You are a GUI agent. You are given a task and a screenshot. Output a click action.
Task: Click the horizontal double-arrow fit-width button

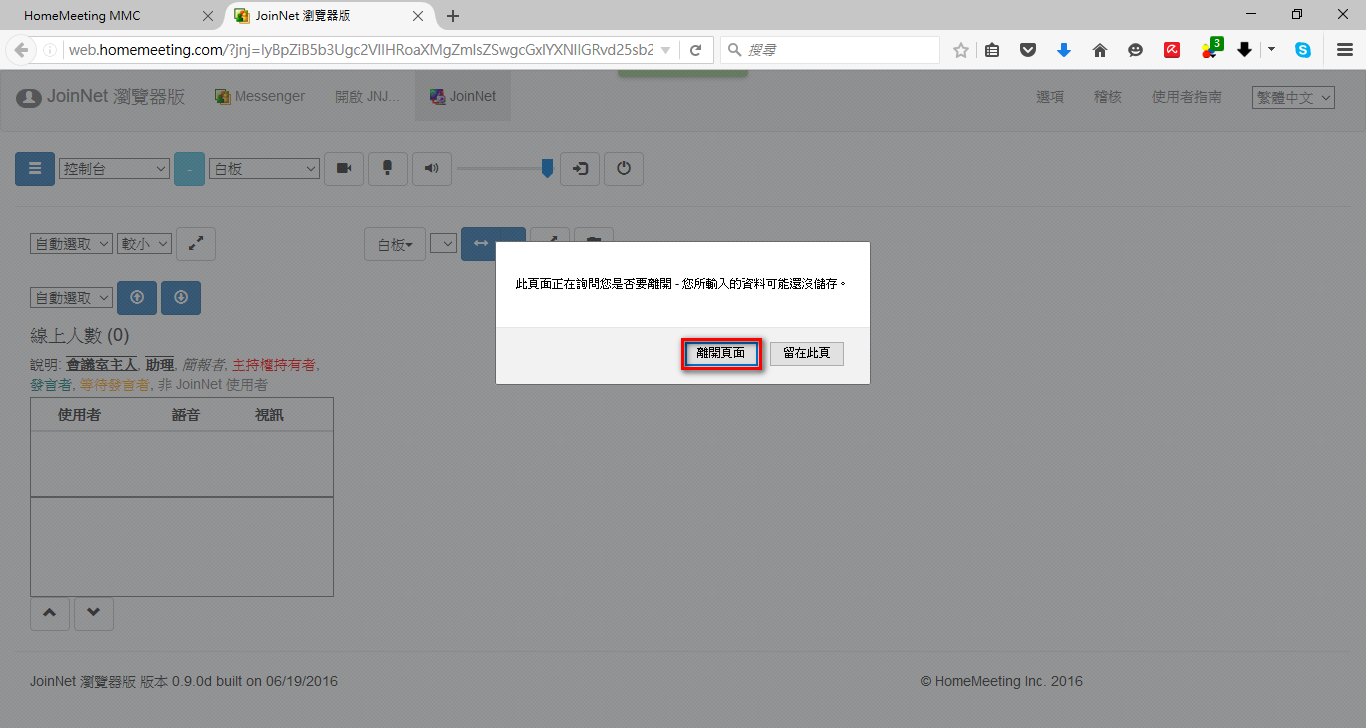(x=480, y=243)
